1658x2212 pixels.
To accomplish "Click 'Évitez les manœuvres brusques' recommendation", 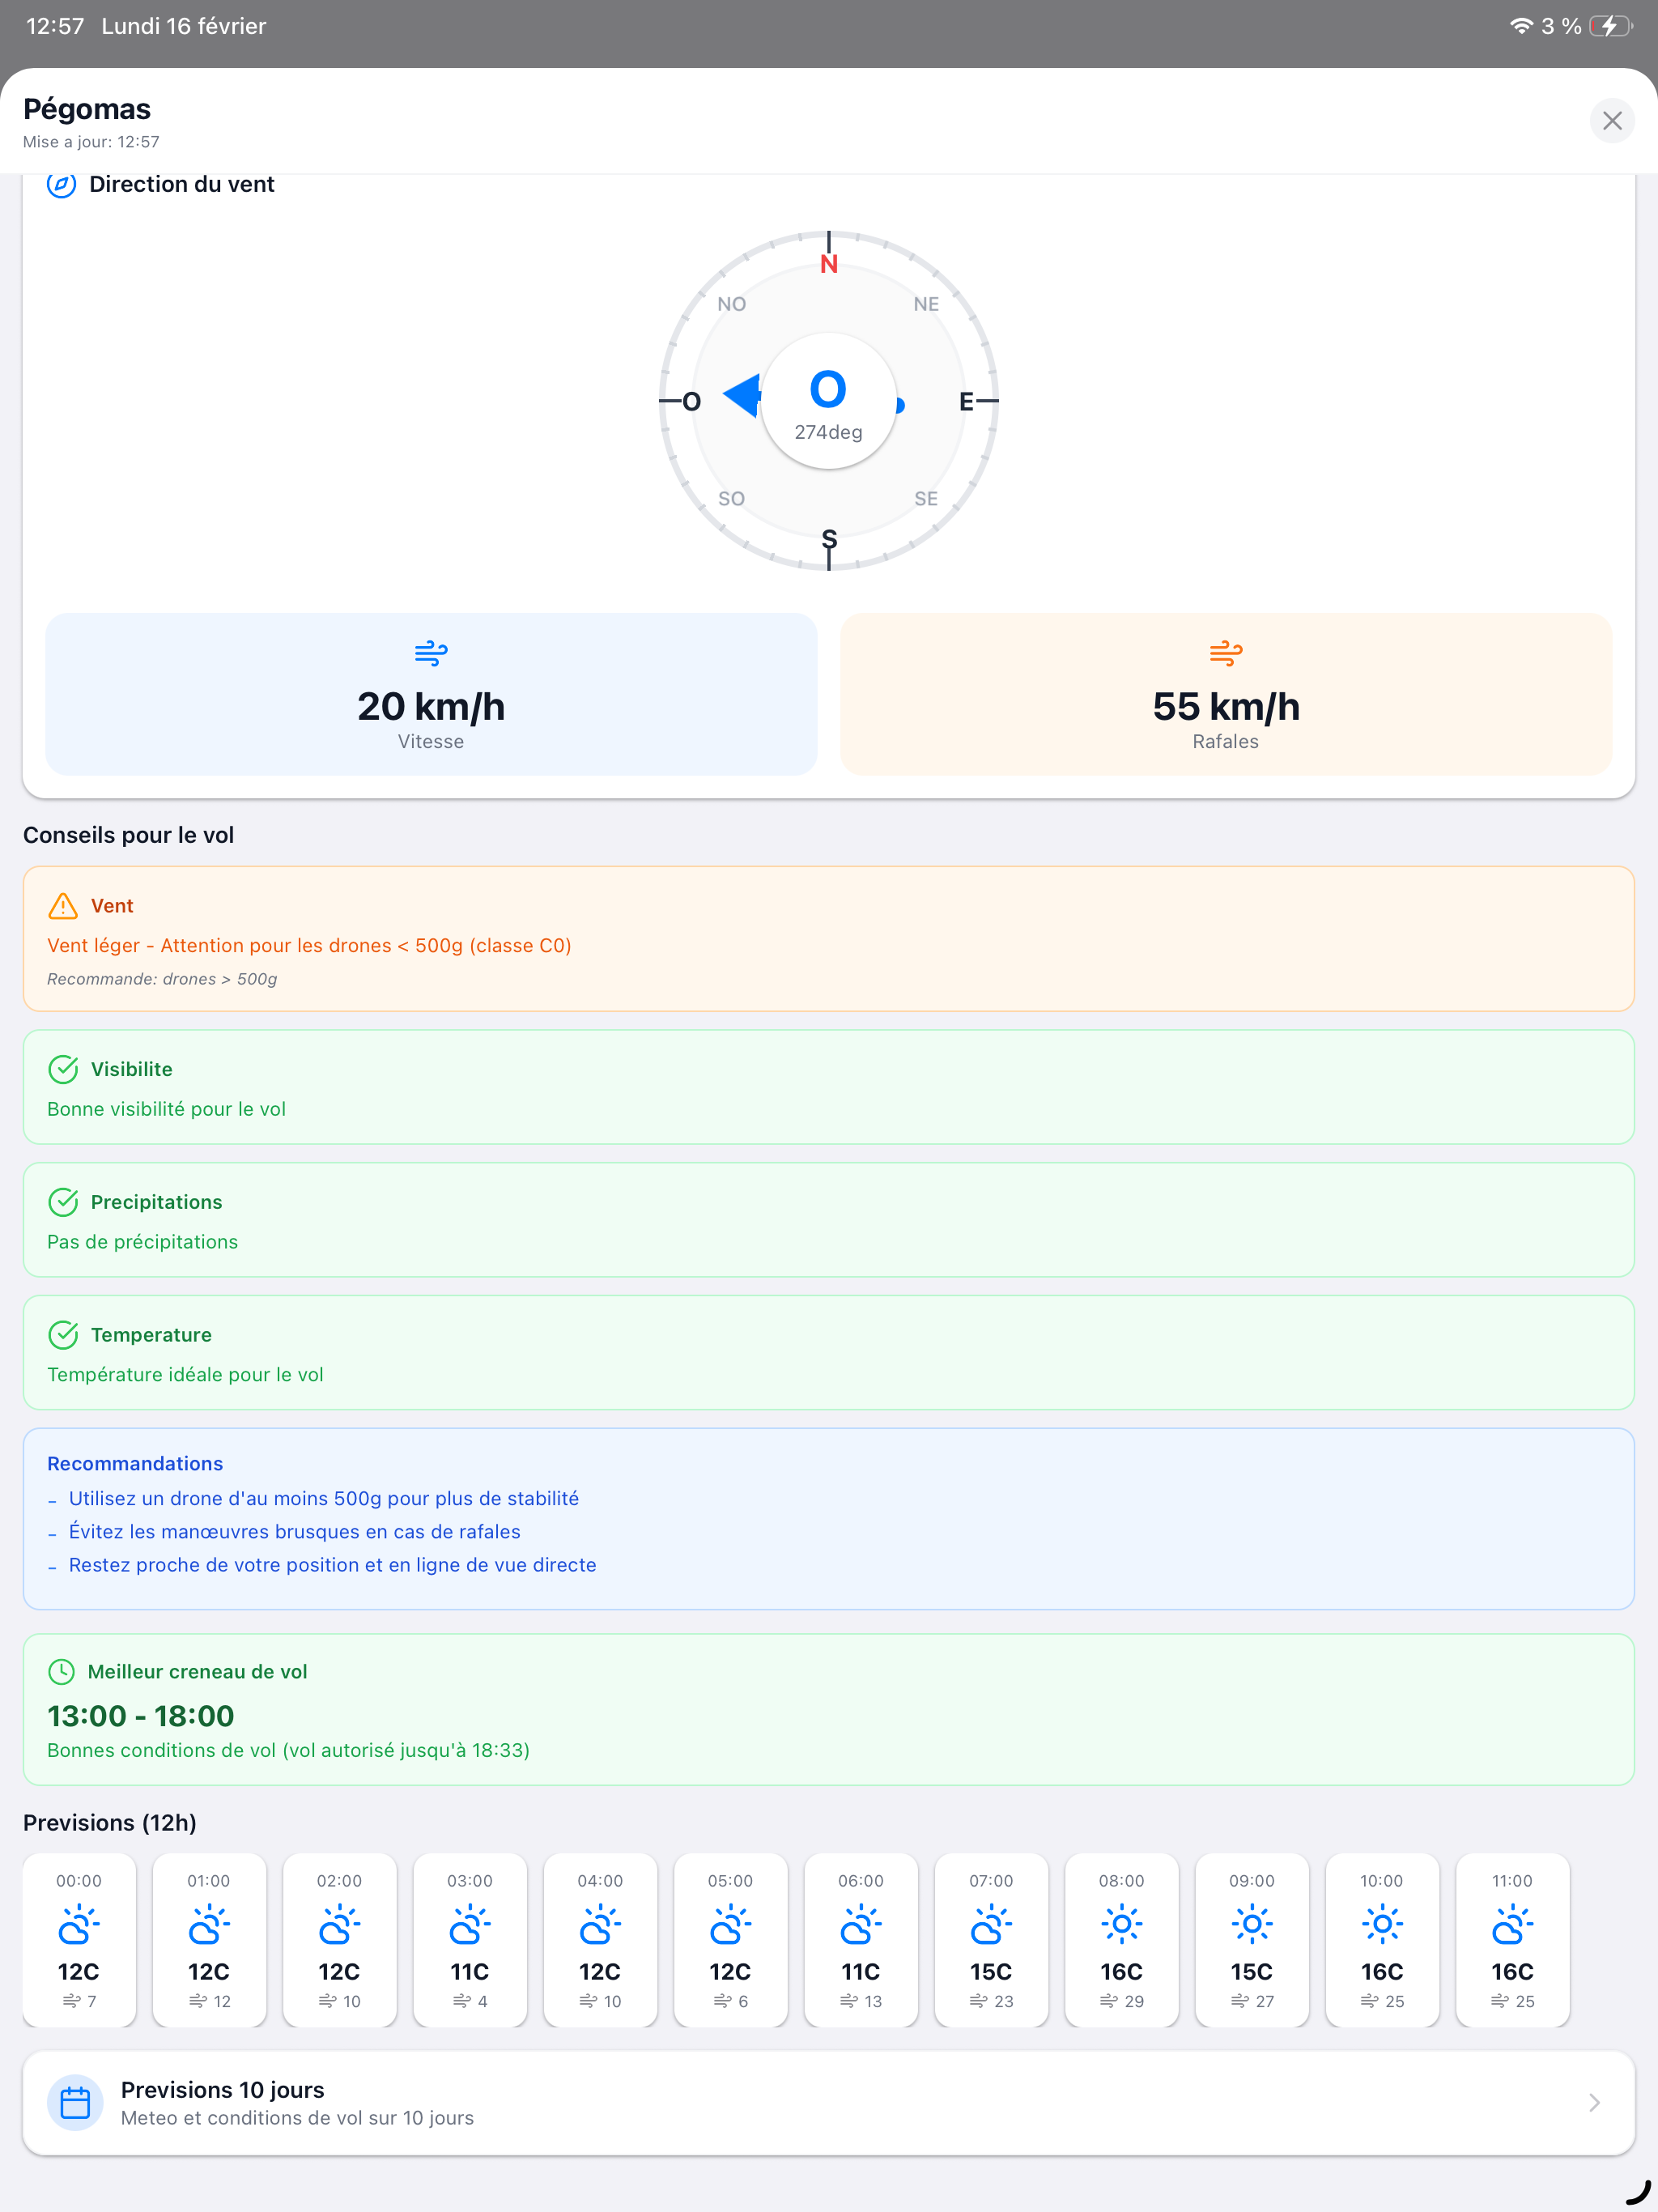I will click(x=294, y=1532).
